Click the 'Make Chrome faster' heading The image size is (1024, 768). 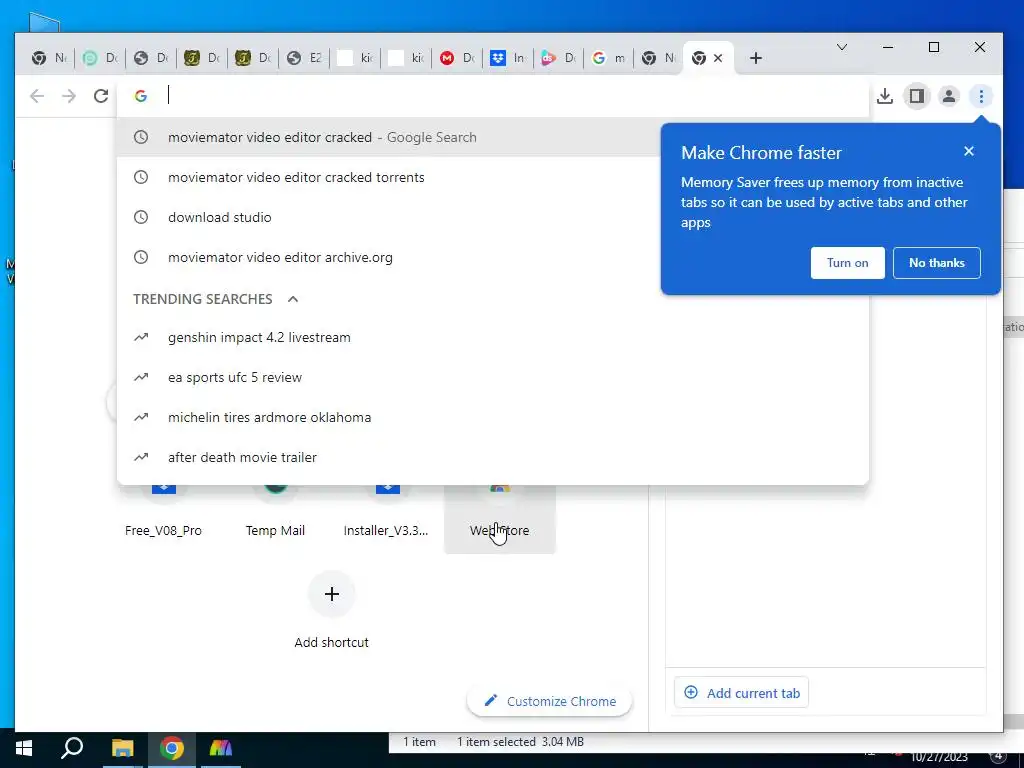(761, 153)
